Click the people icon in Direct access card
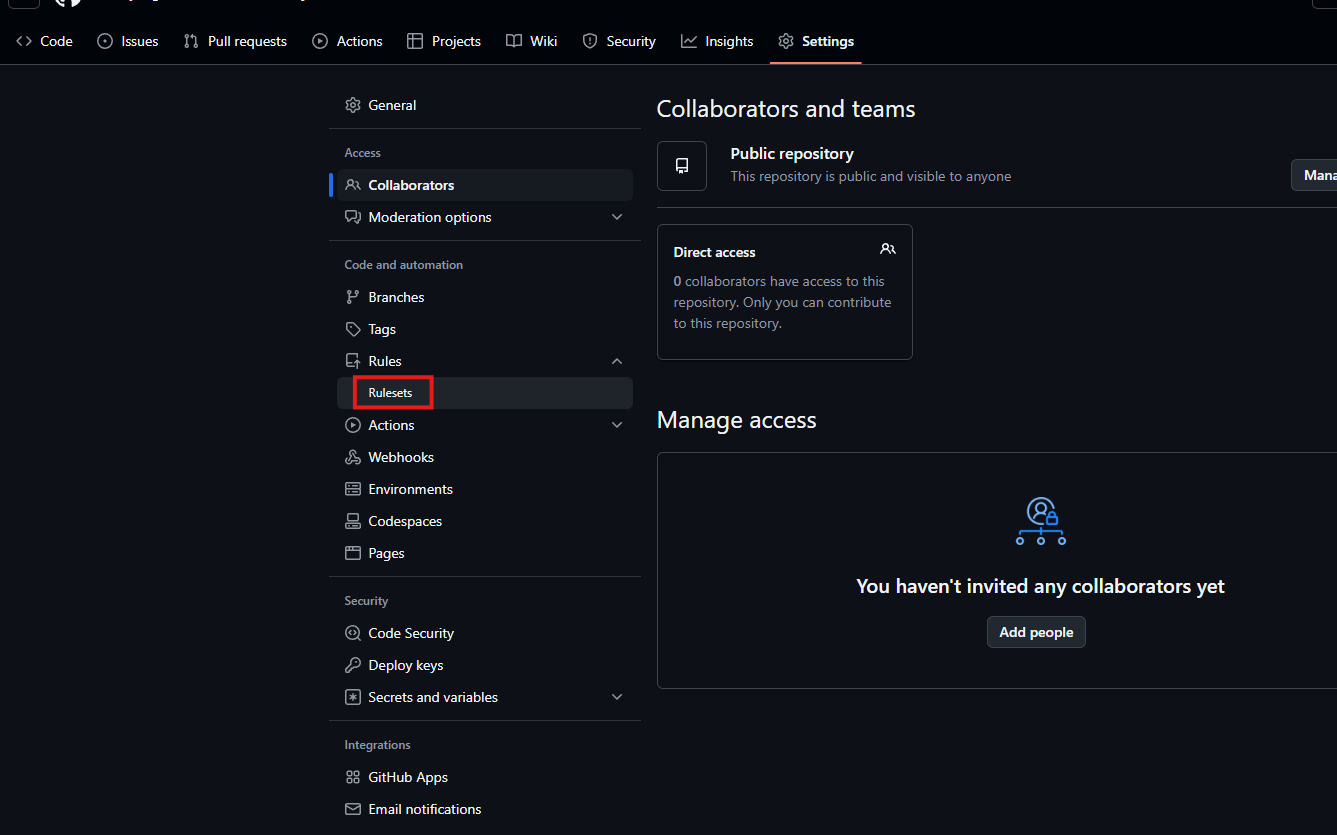The width and height of the screenshot is (1337, 835). pos(888,249)
